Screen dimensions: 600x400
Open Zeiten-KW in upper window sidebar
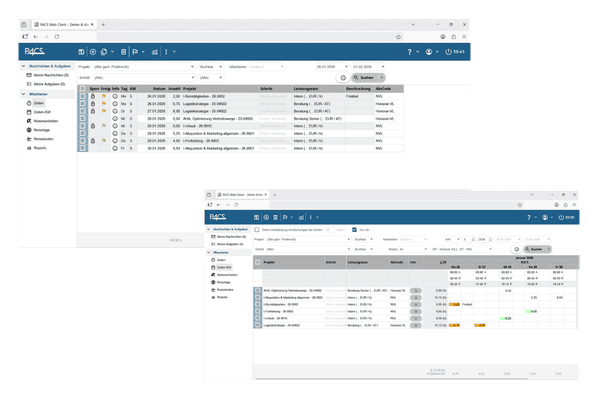42,112
